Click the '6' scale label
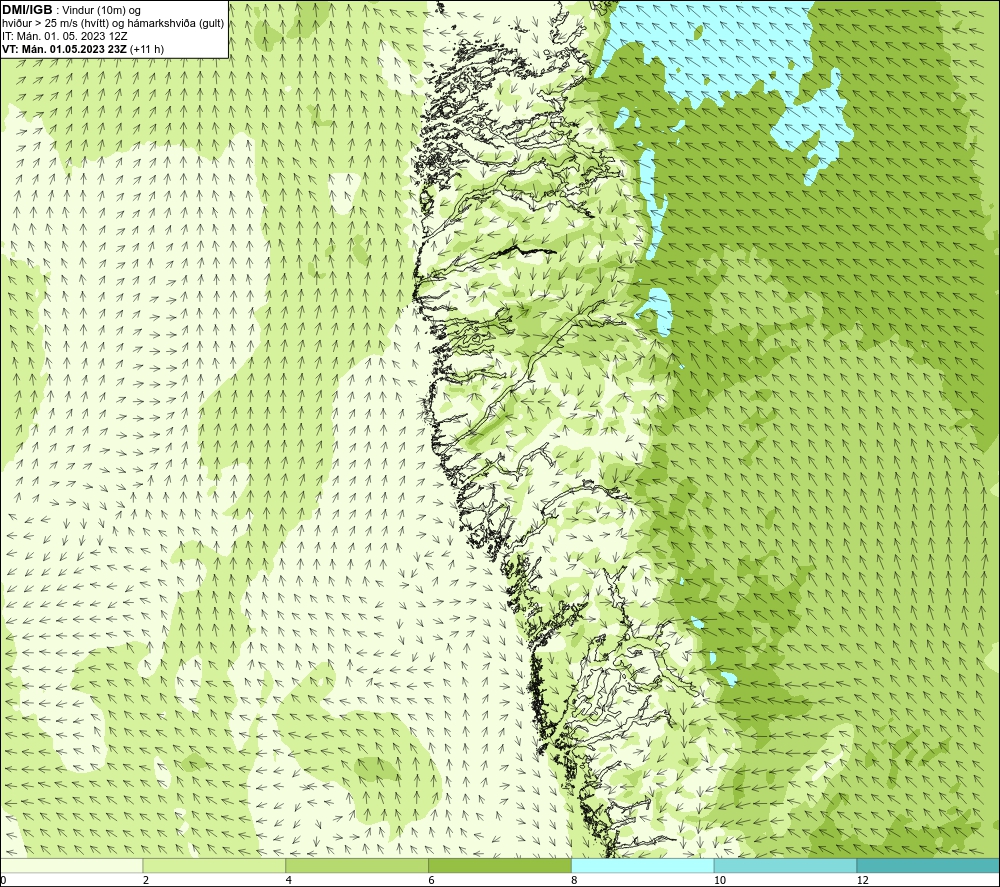This screenshot has width=1000, height=887. pos(432,880)
